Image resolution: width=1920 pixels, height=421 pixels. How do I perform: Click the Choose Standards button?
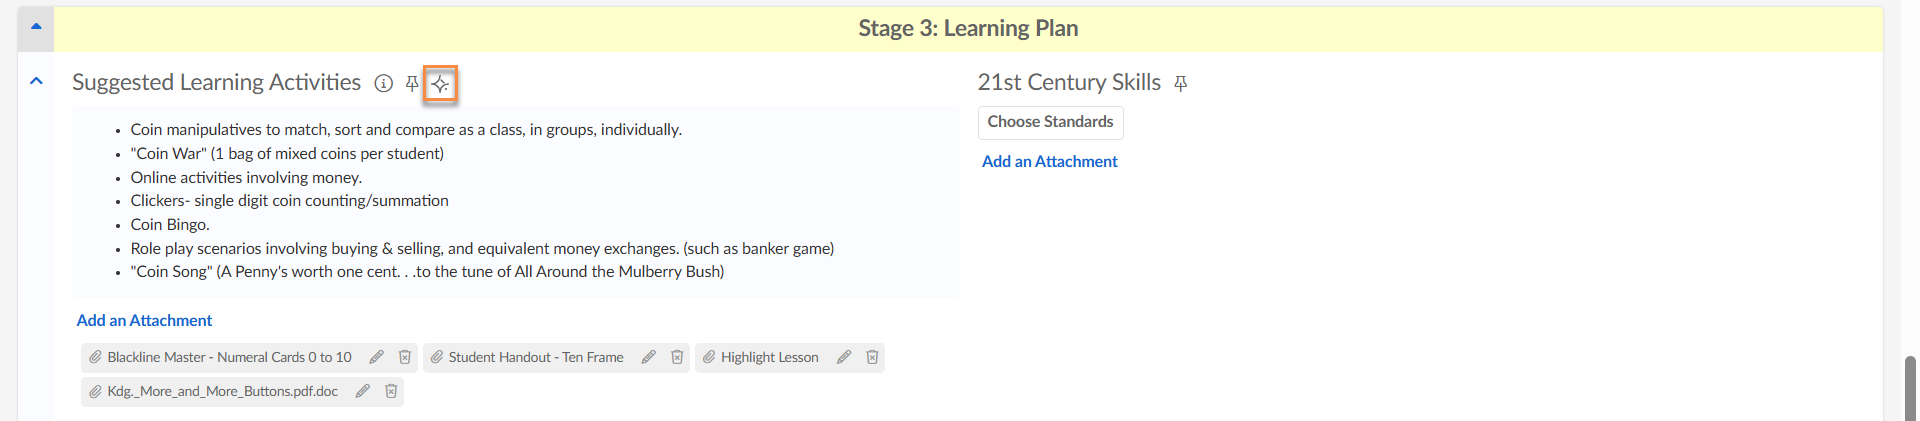point(1050,122)
